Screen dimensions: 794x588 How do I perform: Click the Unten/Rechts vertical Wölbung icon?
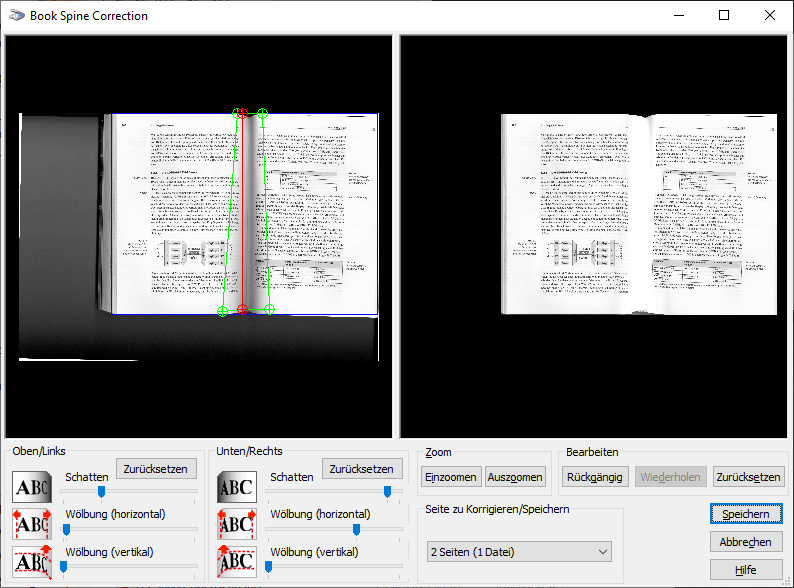236,562
